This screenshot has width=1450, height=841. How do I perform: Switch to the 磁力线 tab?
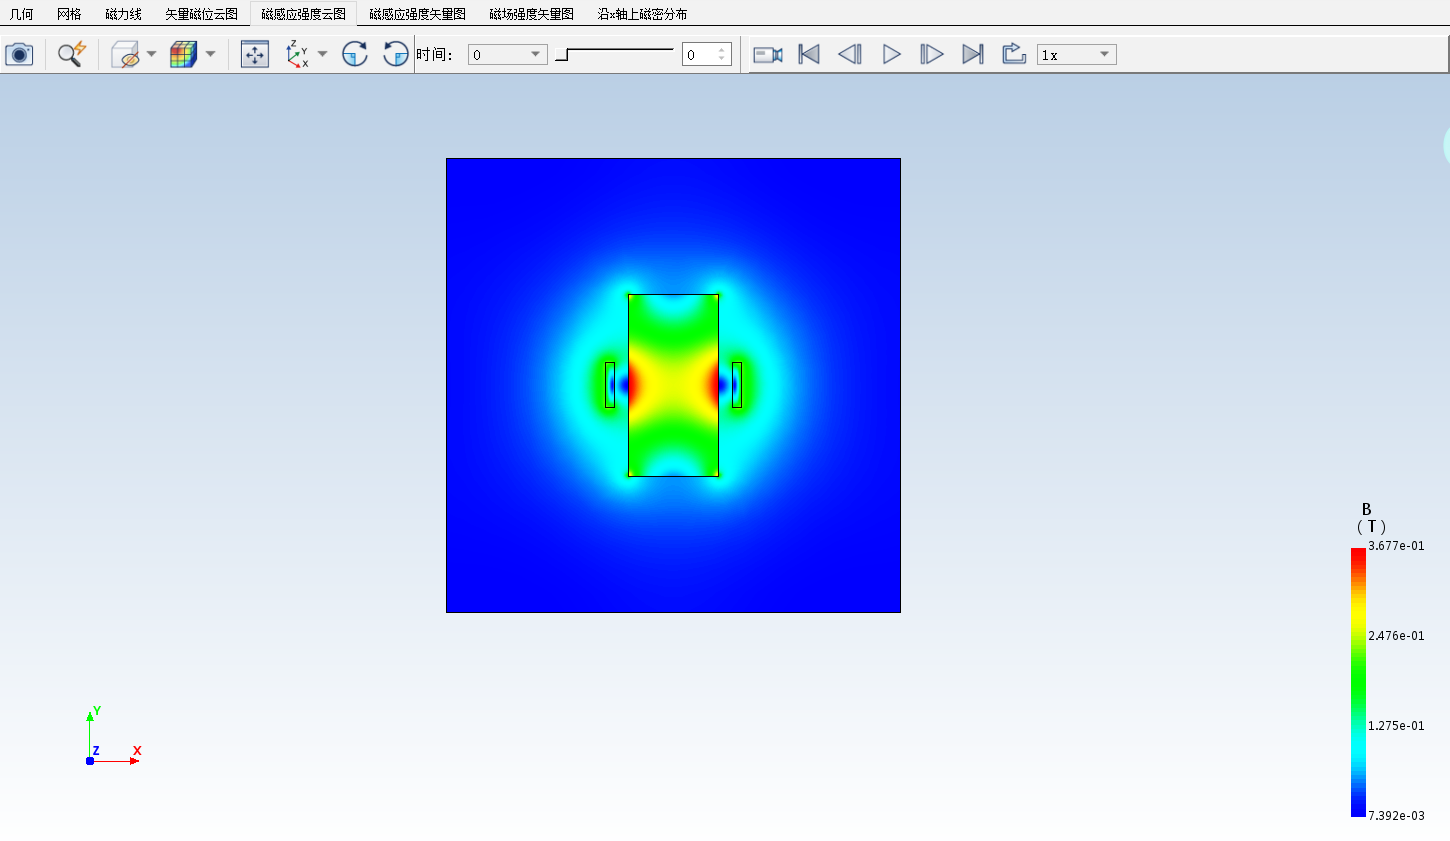(x=123, y=14)
